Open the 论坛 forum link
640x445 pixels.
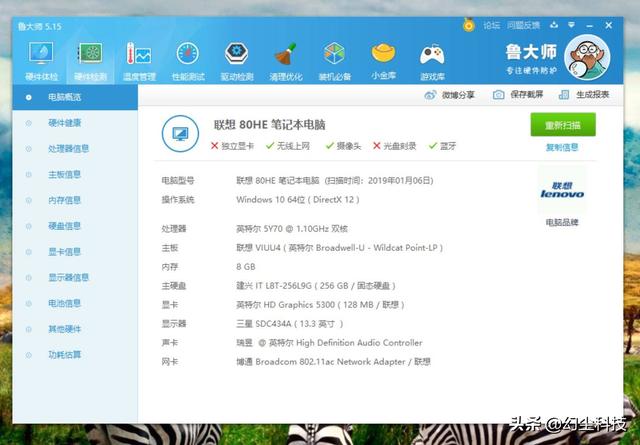pos(491,25)
